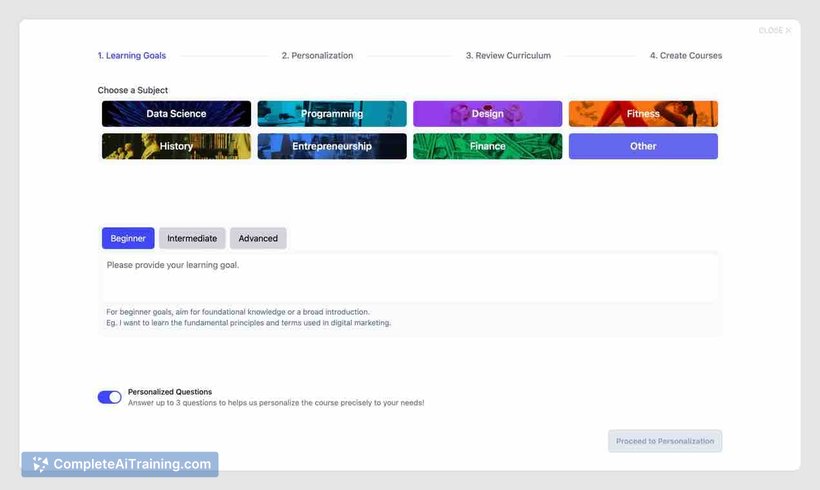Switch difficulty to Intermediate
Screen dimensions: 820x490
192,238
